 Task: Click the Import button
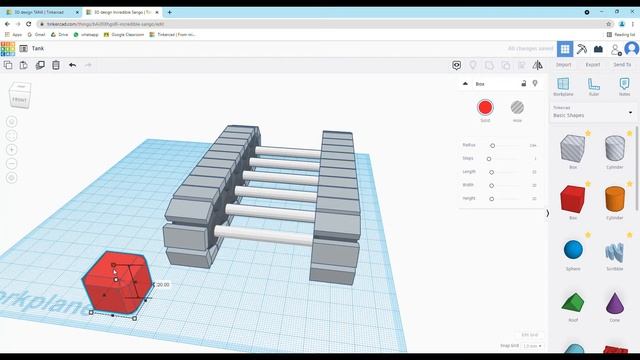(x=563, y=65)
